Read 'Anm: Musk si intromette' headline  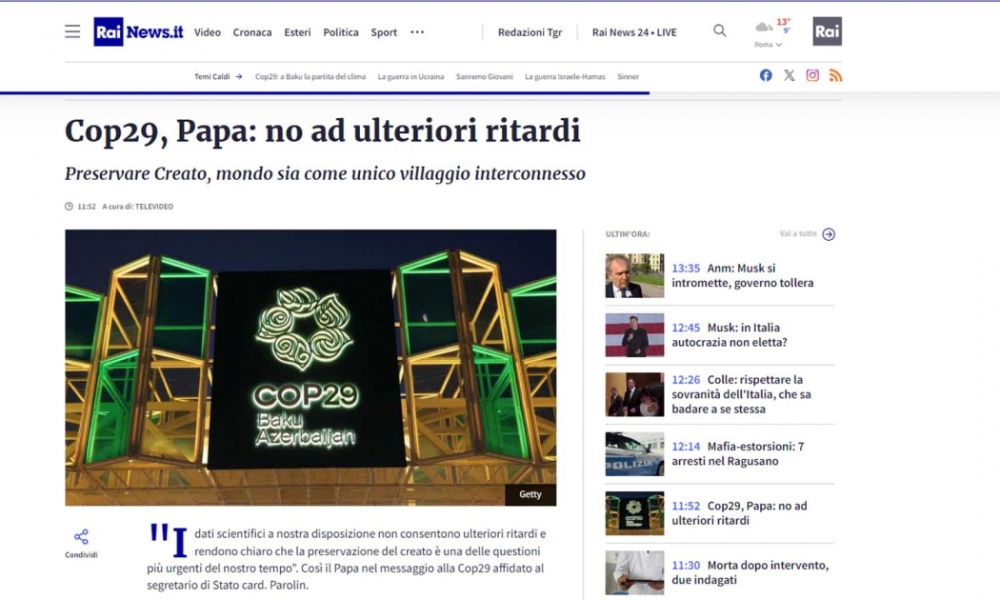[742, 276]
